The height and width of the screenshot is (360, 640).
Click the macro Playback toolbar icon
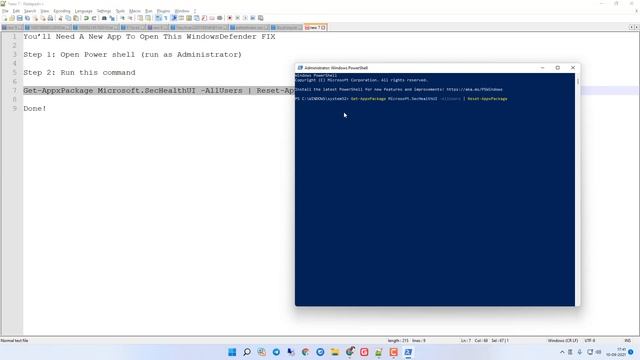point(245,18)
